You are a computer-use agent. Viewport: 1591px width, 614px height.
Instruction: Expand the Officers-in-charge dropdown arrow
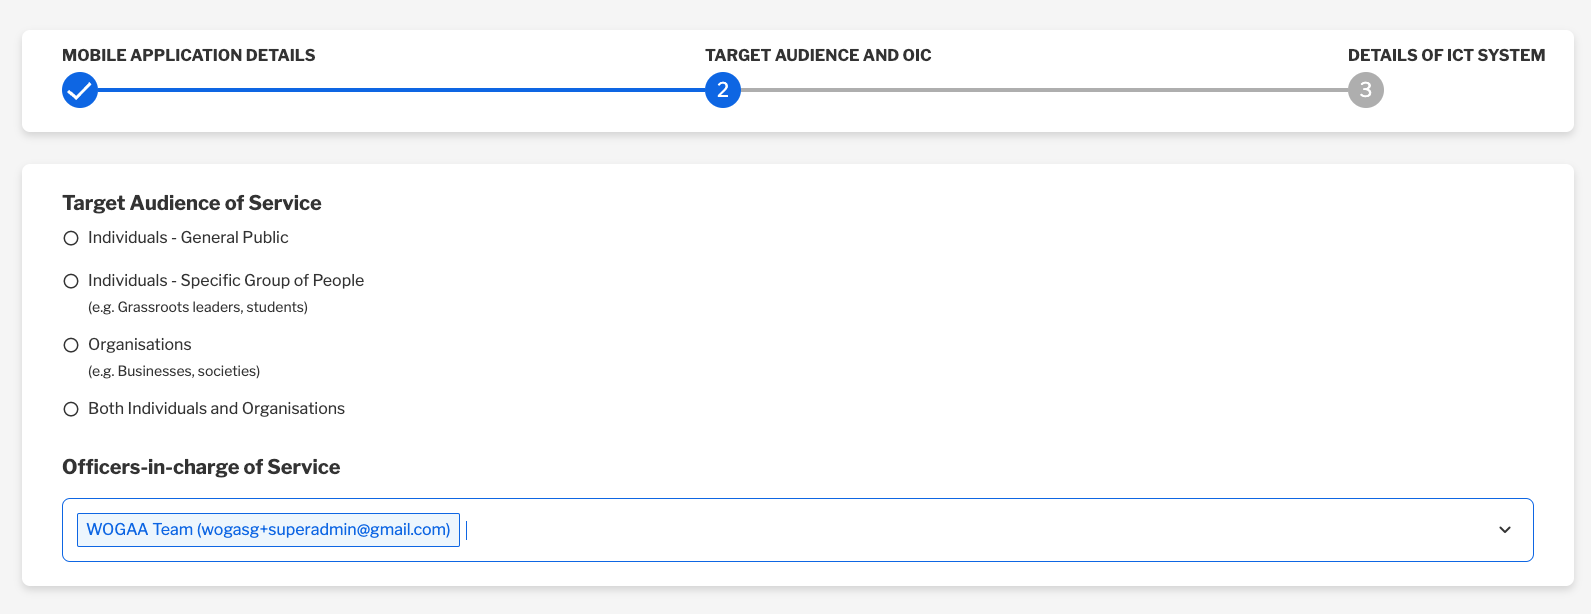pos(1505,530)
